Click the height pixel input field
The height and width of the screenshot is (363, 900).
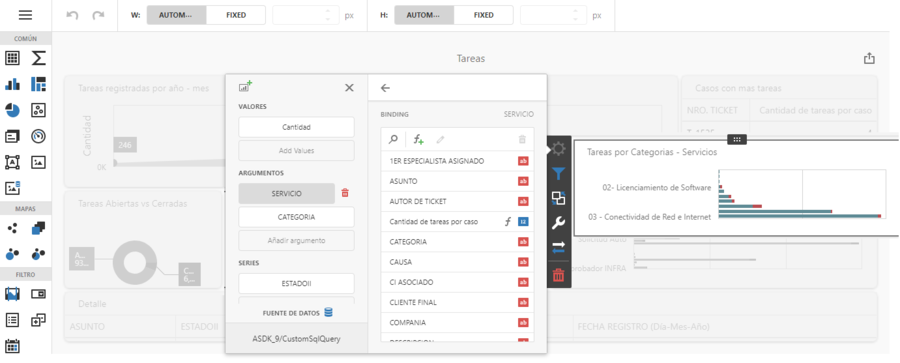coord(553,16)
